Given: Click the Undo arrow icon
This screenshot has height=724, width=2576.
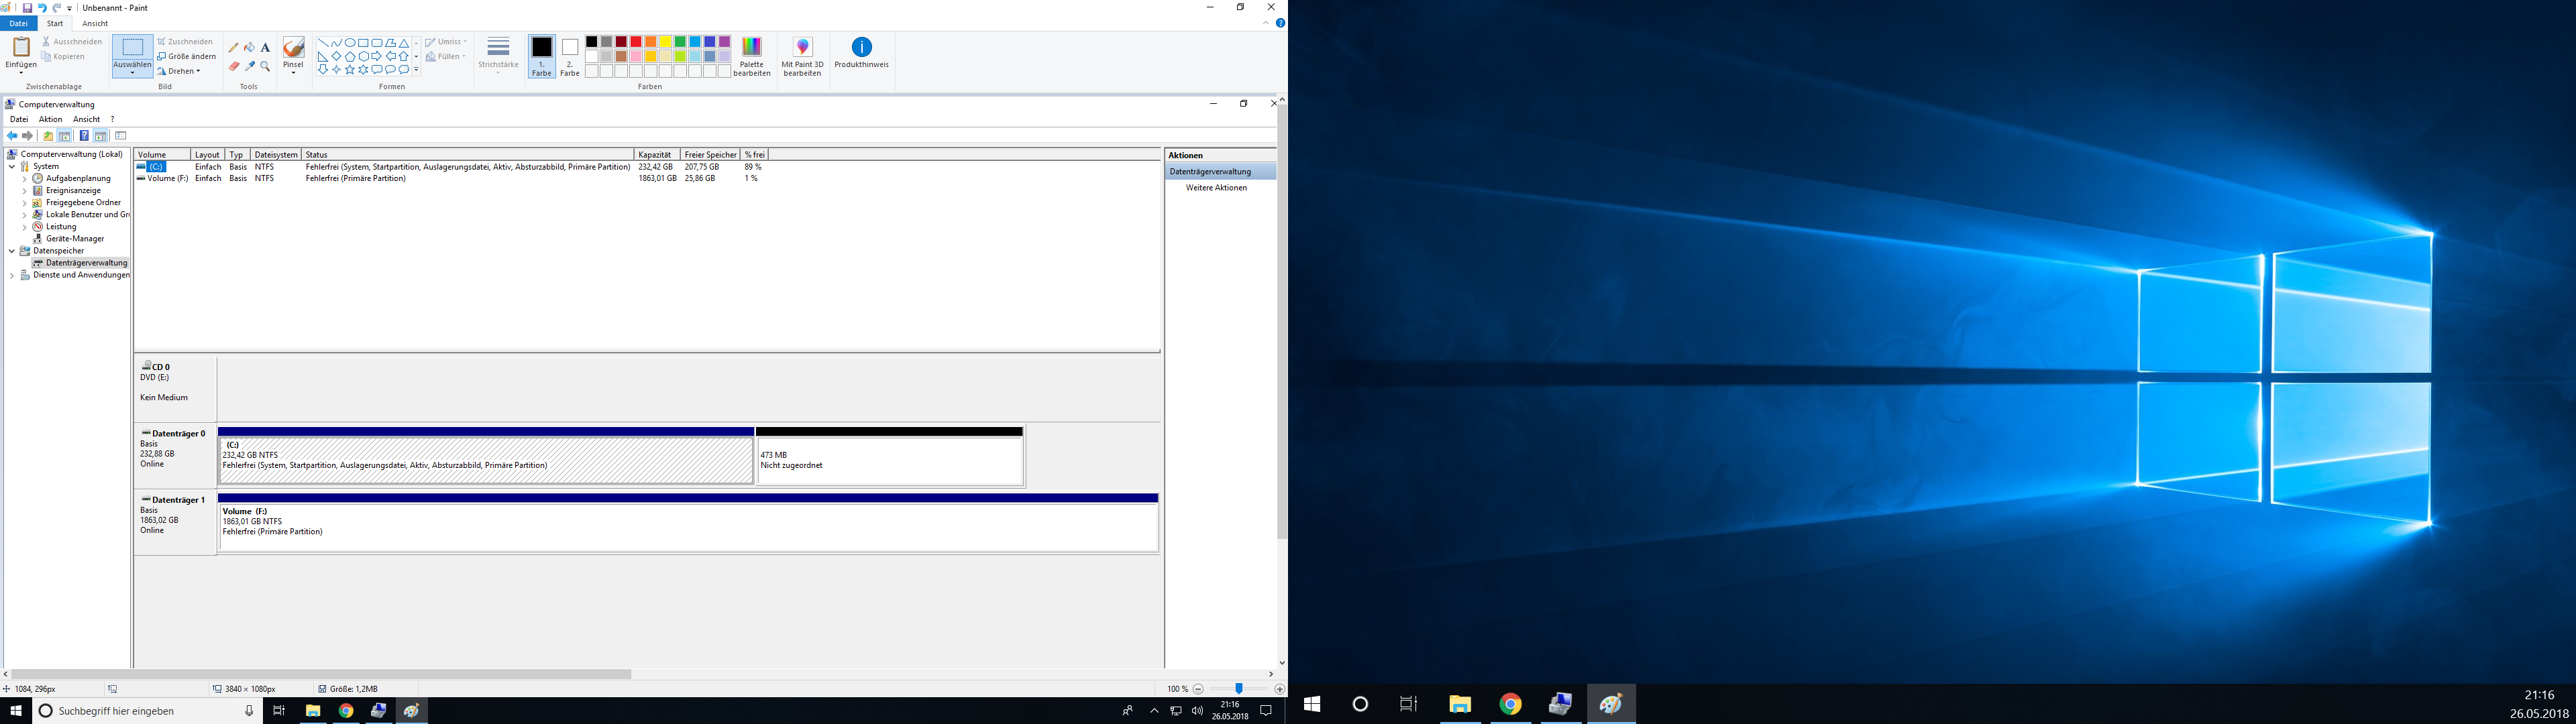Looking at the screenshot, I should coord(42,8).
